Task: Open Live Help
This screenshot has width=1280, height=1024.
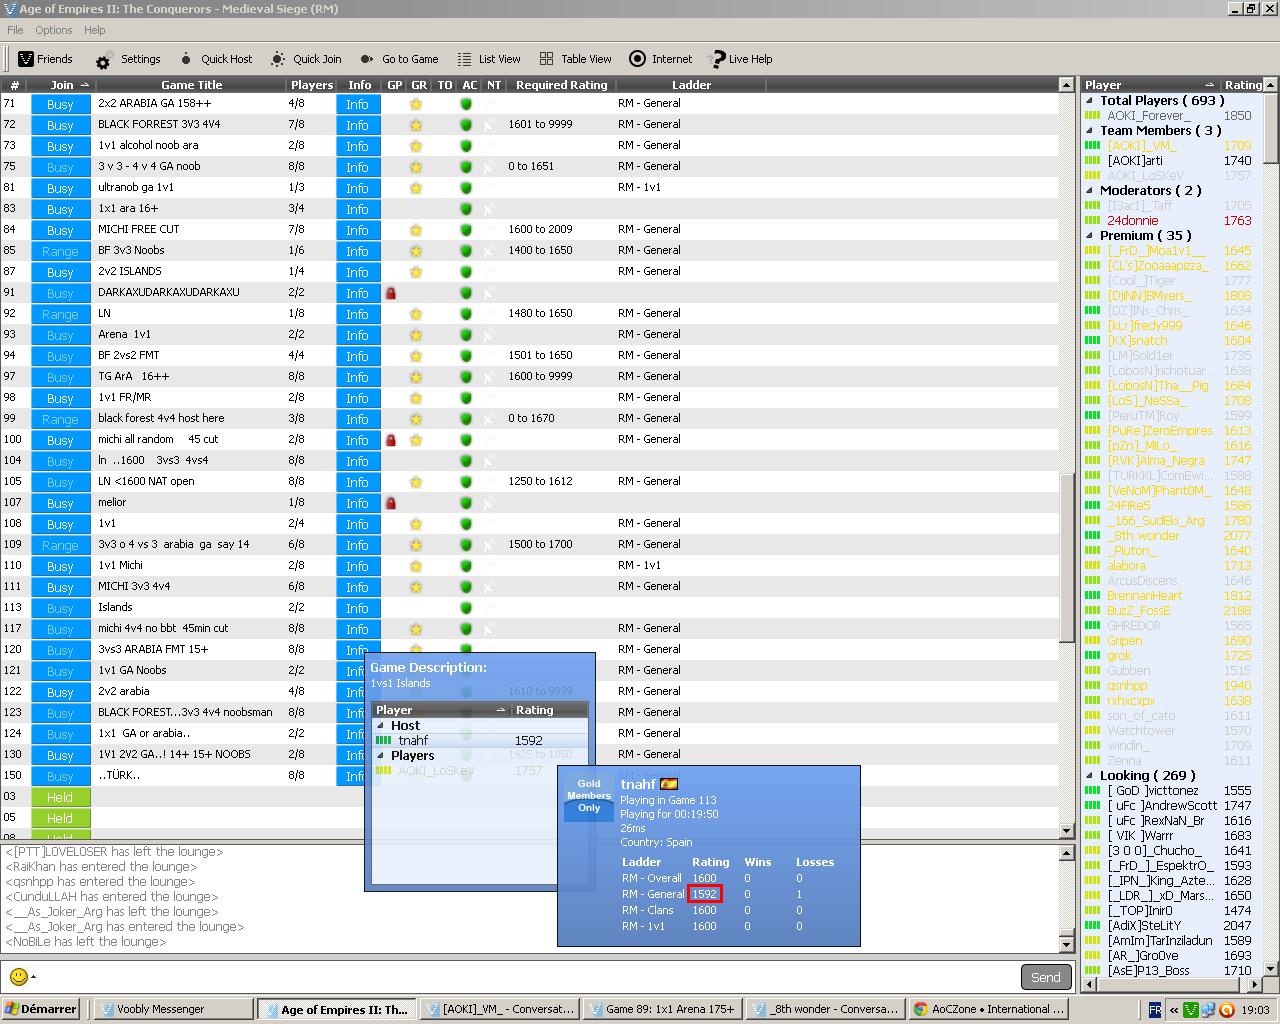Action: pos(741,59)
